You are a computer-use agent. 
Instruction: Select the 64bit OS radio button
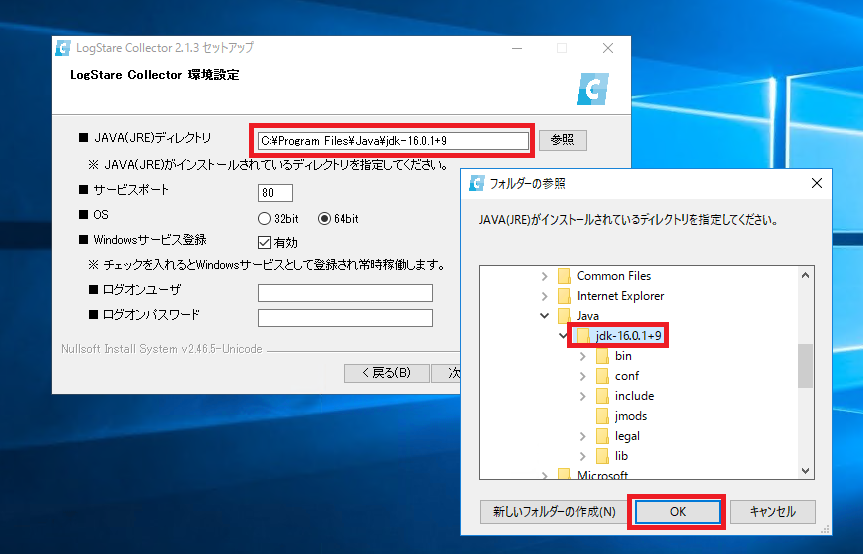tap(324, 218)
